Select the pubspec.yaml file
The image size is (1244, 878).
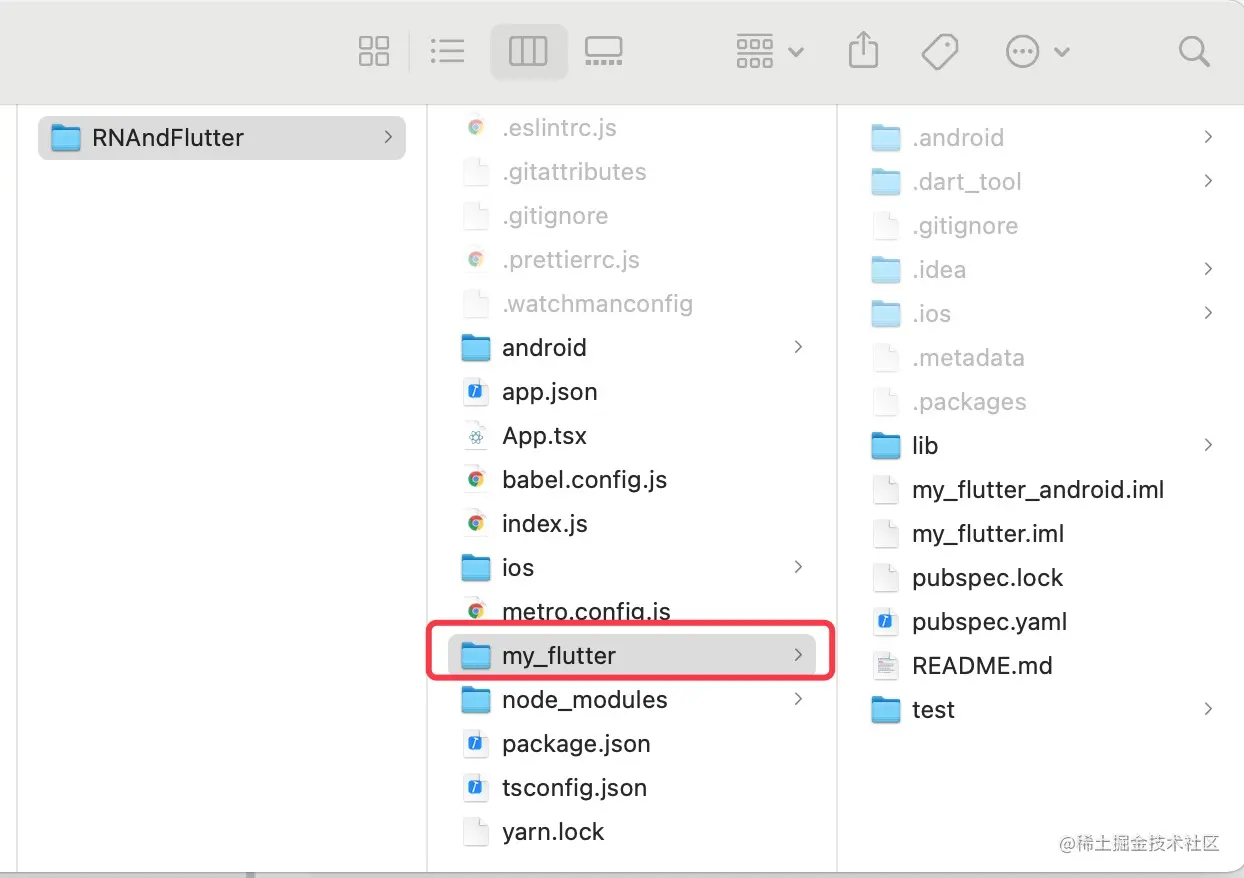(989, 622)
